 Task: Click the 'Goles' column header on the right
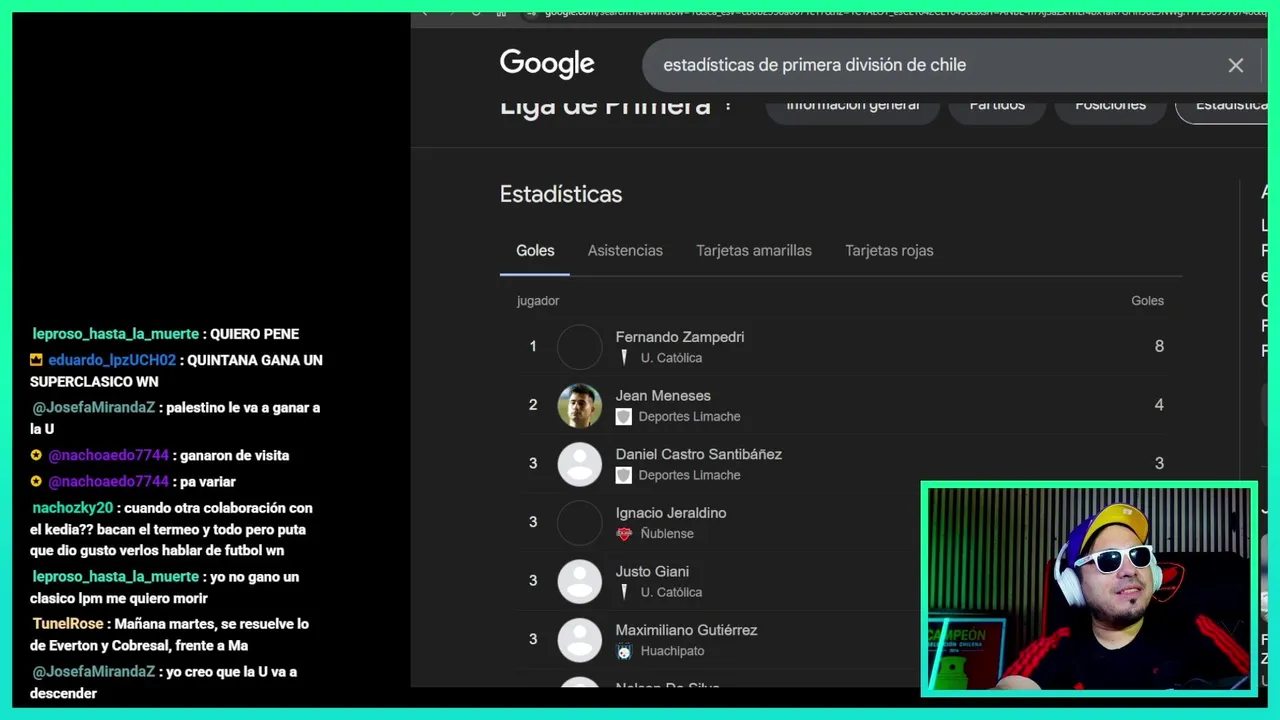(1147, 301)
